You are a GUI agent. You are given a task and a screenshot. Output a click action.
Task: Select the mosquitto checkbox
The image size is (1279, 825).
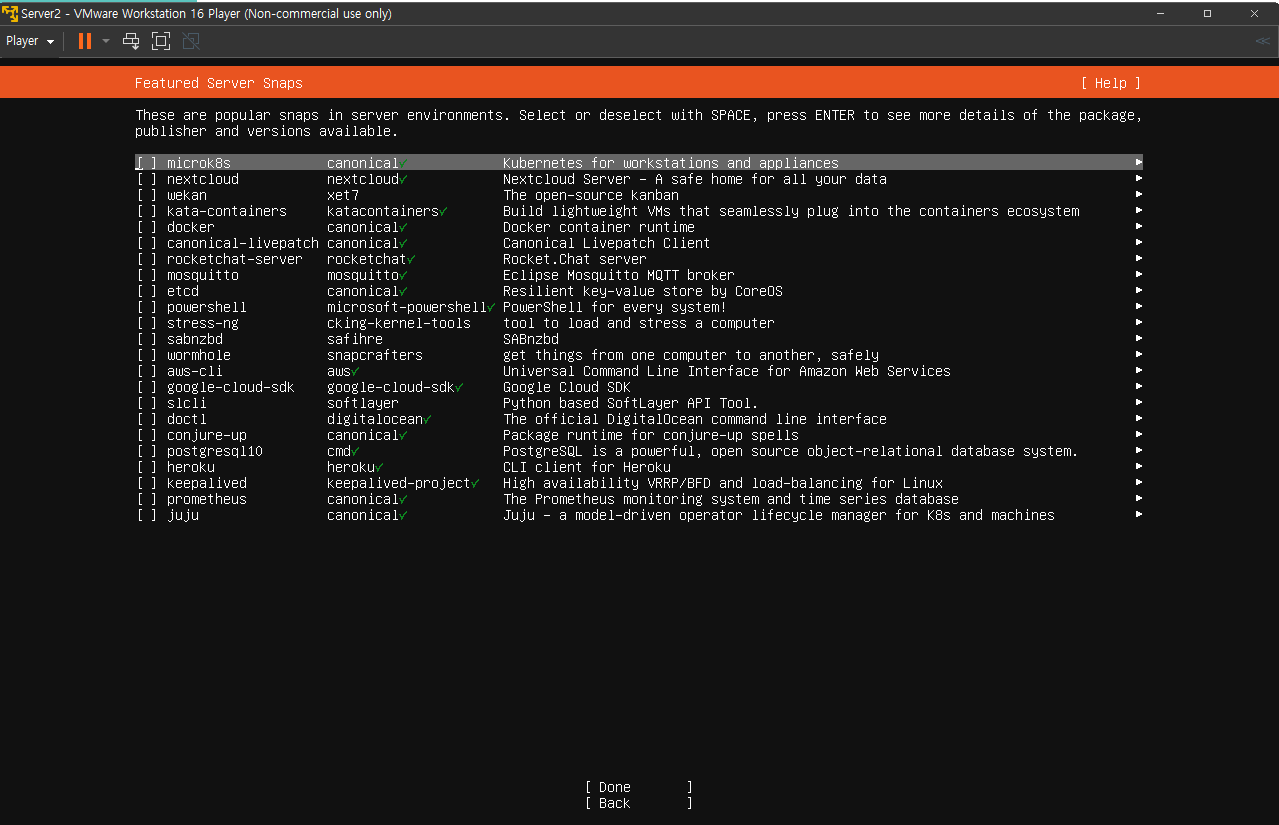tap(147, 275)
